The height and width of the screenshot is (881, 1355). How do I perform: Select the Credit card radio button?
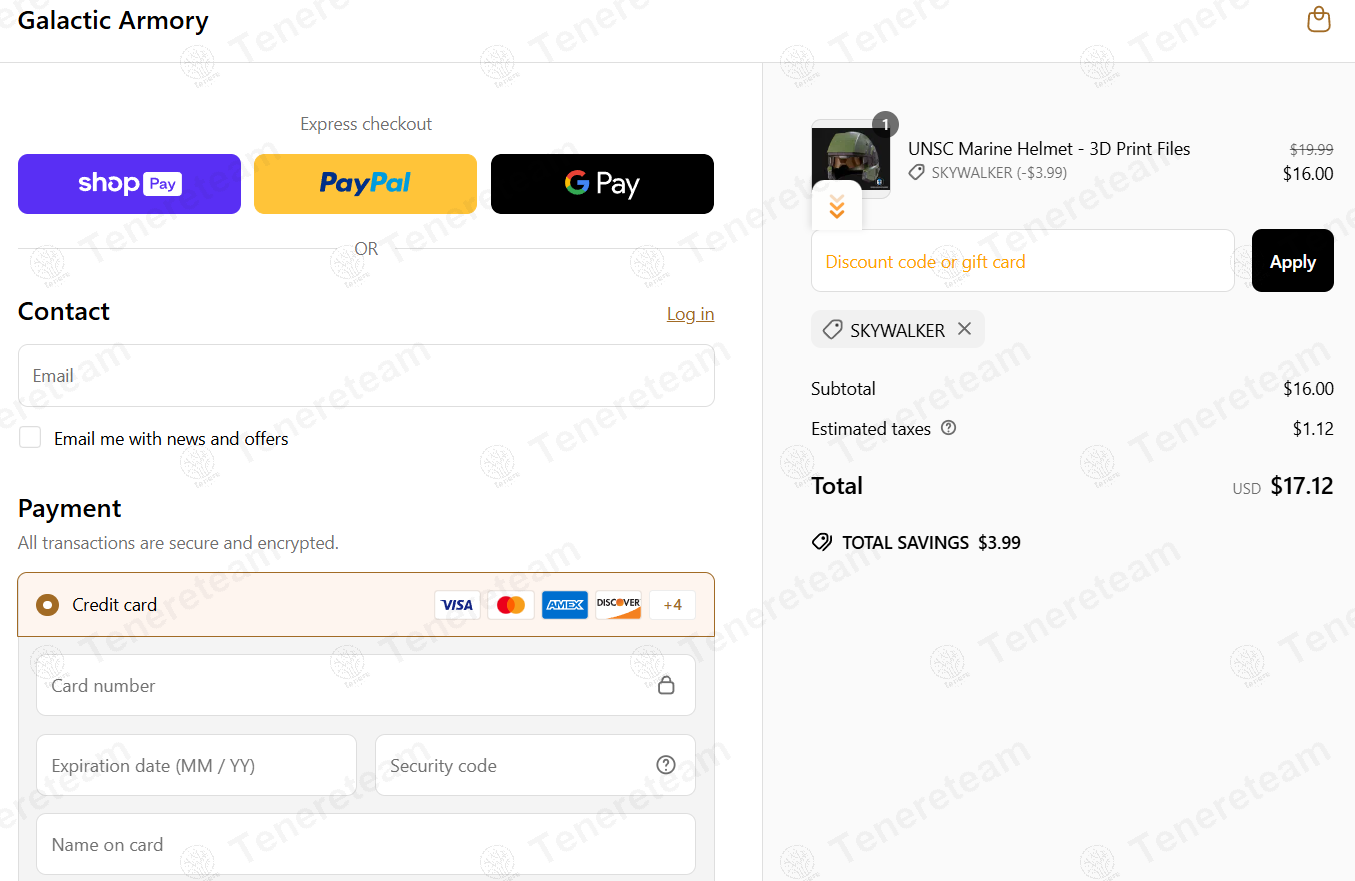pos(47,605)
